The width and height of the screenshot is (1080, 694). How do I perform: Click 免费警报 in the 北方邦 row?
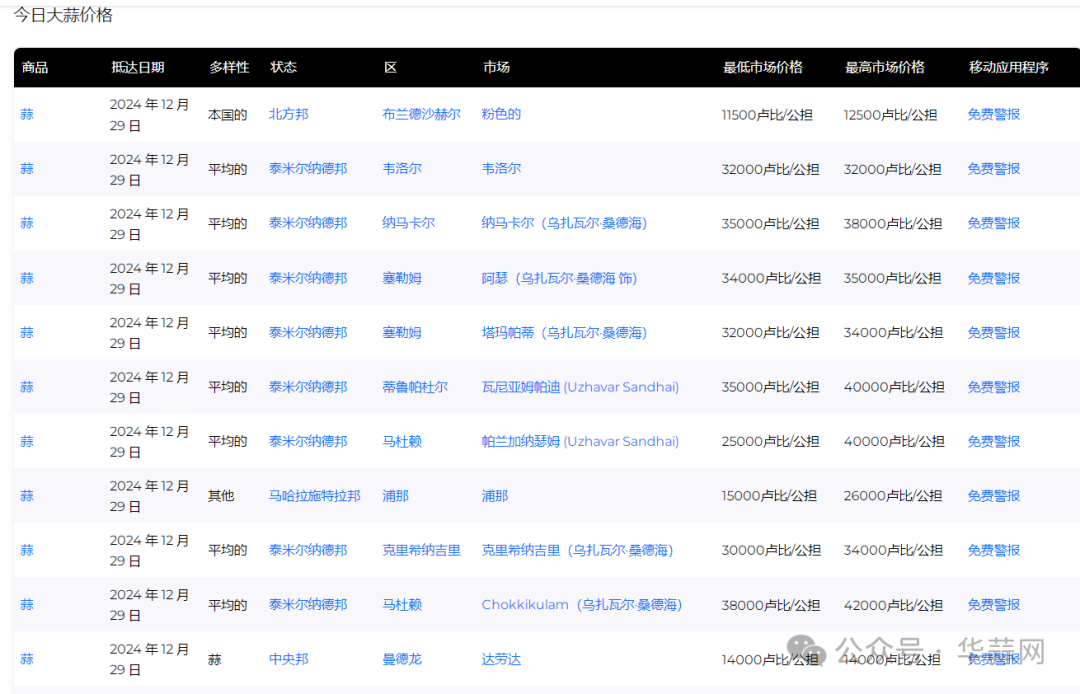993,114
